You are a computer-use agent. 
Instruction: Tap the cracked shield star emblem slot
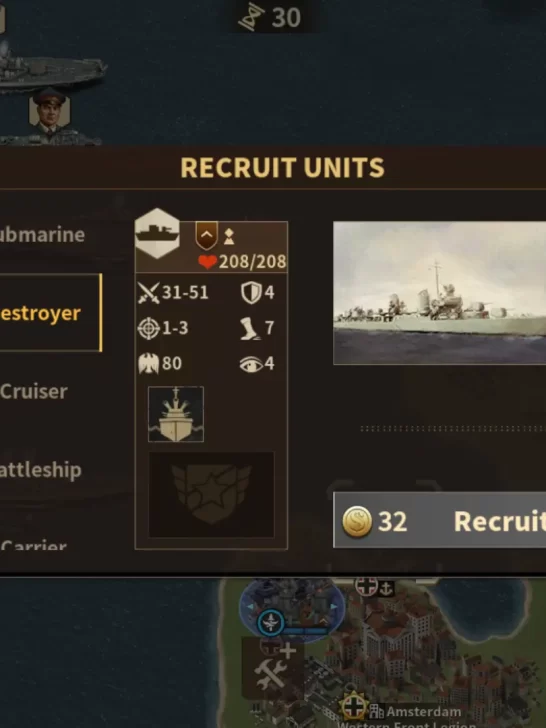coord(211,494)
